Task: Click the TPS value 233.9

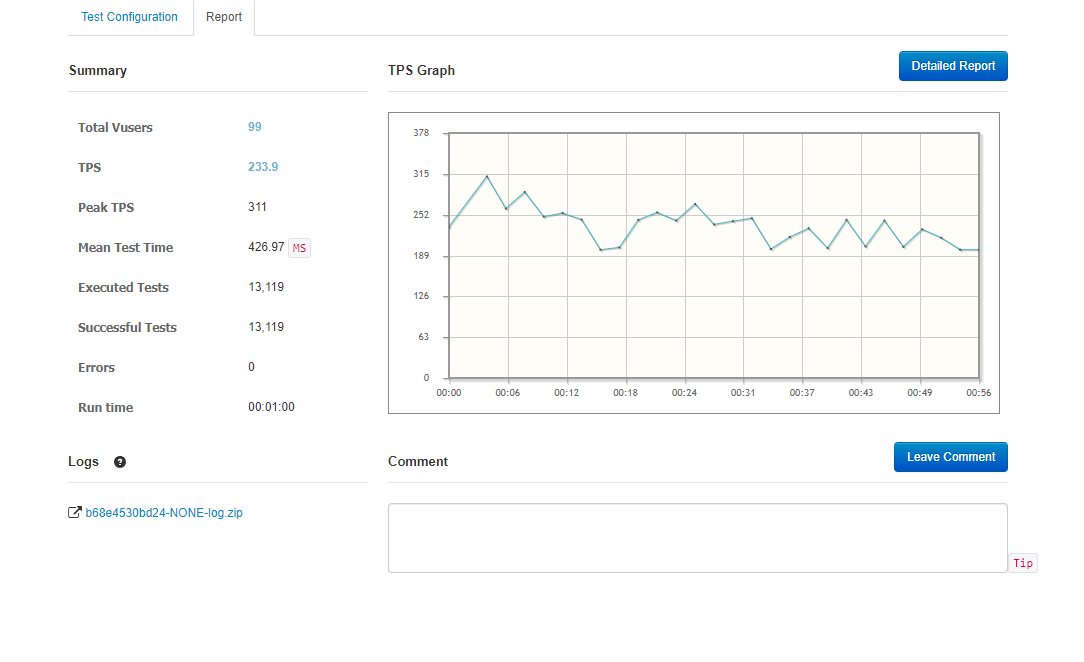Action: pyautogui.click(x=263, y=167)
